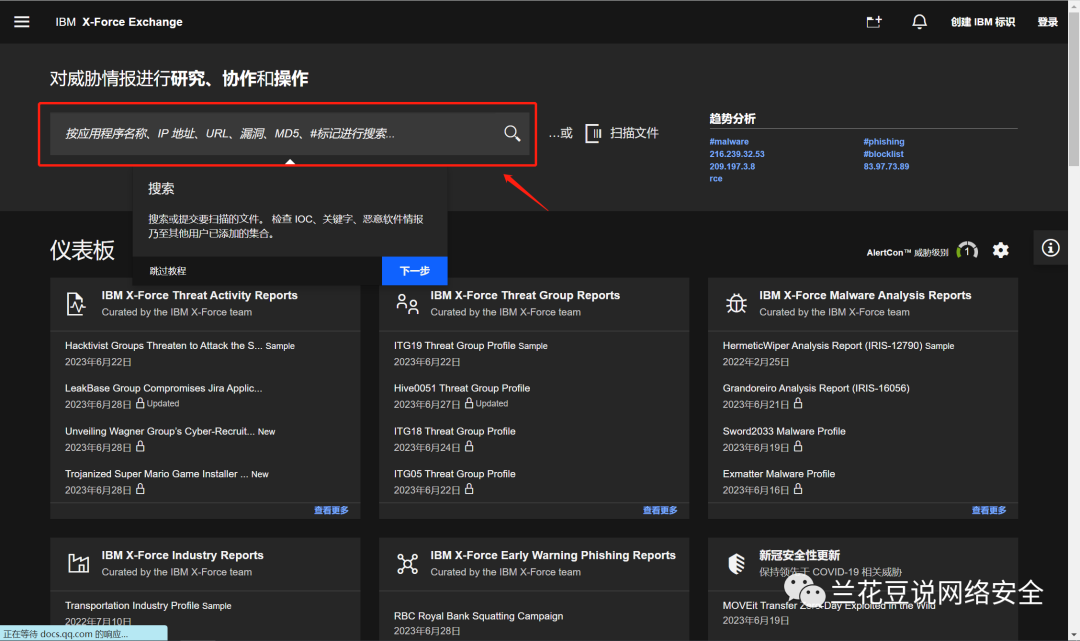1080x641 pixels.
Task: Click the 下一步 tutorial button
Action: coord(415,271)
